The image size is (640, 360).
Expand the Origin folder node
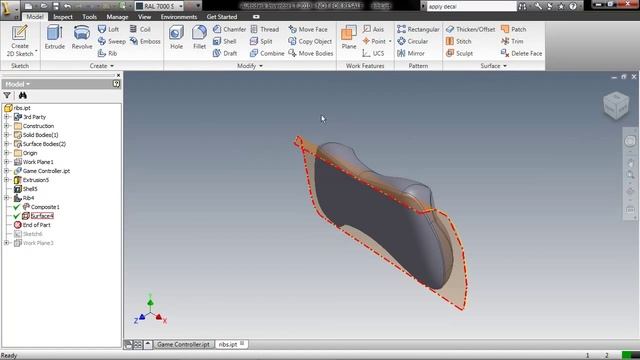click(7, 153)
